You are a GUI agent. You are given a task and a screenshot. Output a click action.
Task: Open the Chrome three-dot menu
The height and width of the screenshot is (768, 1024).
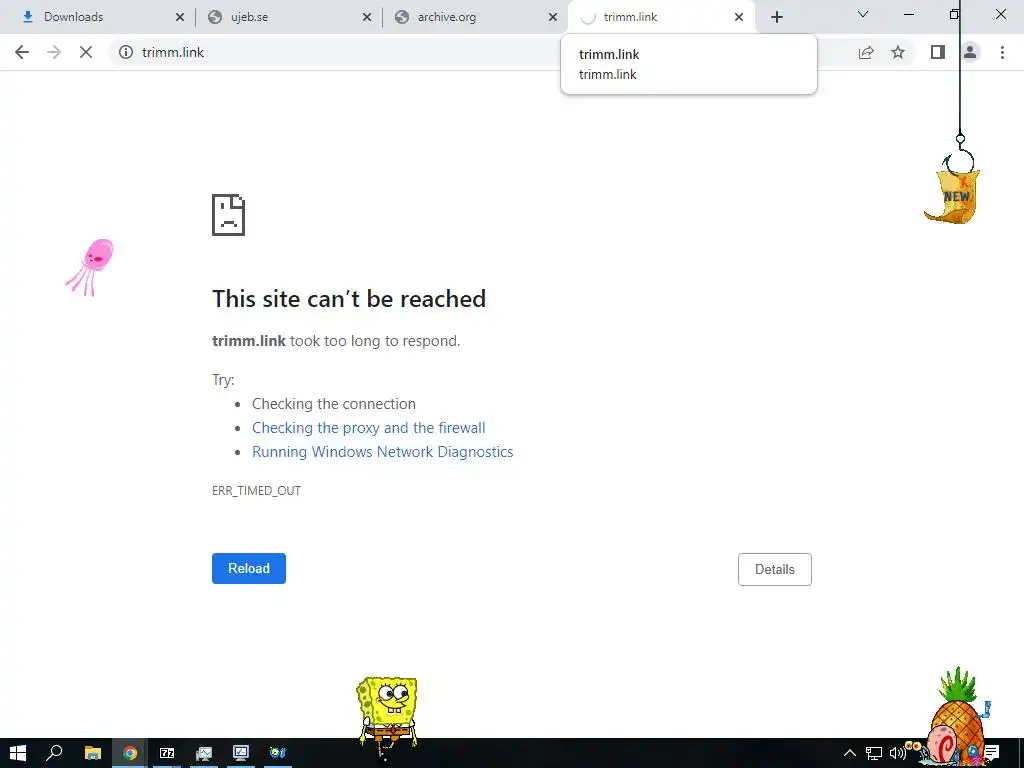(1002, 52)
